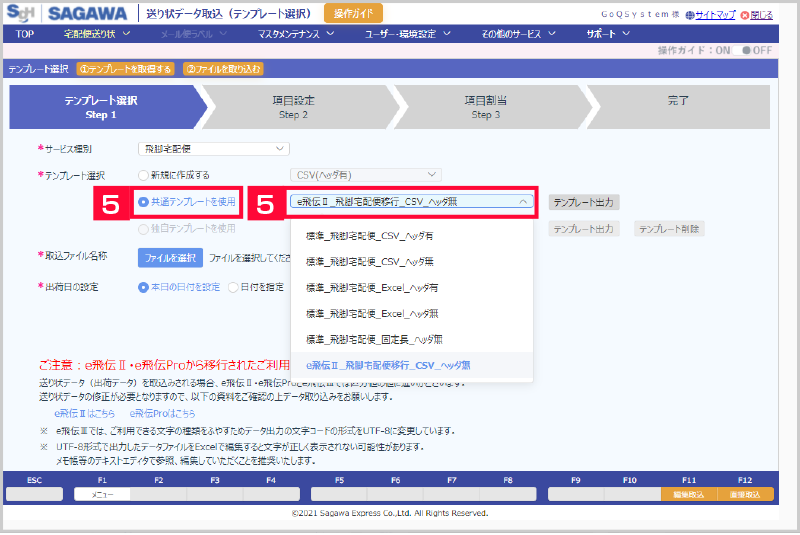Image resolution: width=800 pixels, height=535 pixels.
Task: Open the サービス種別 dropdown
Action: point(214,149)
